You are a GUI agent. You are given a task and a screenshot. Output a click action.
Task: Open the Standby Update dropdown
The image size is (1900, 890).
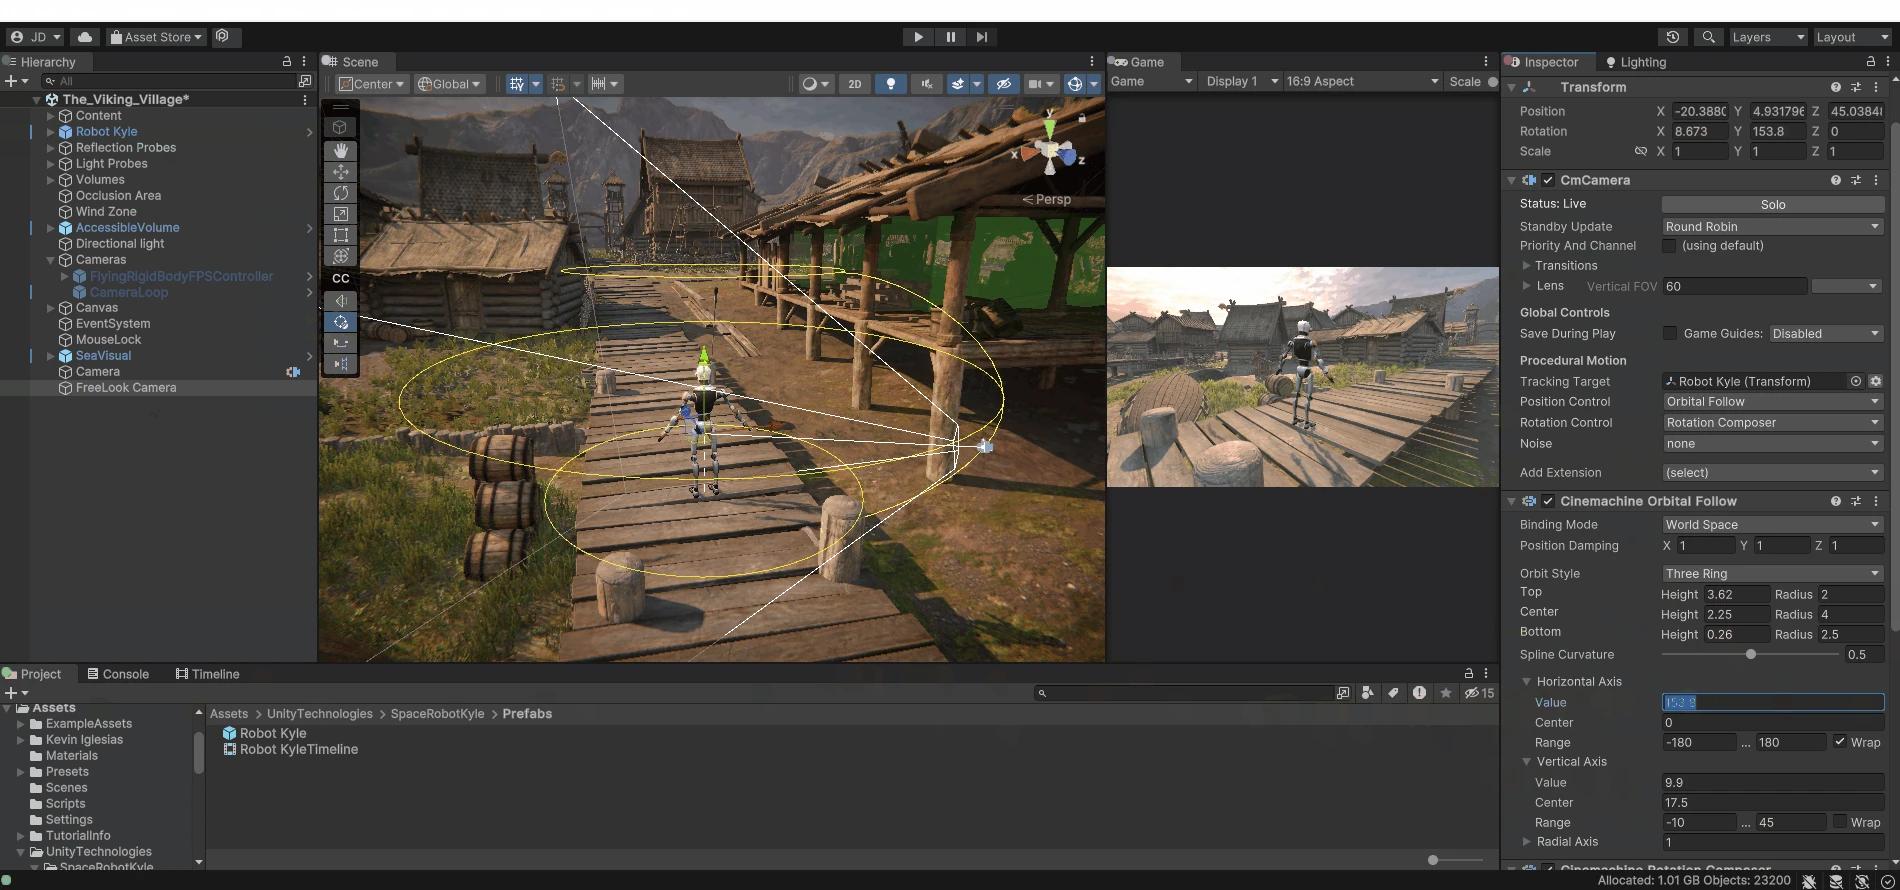pos(1773,227)
